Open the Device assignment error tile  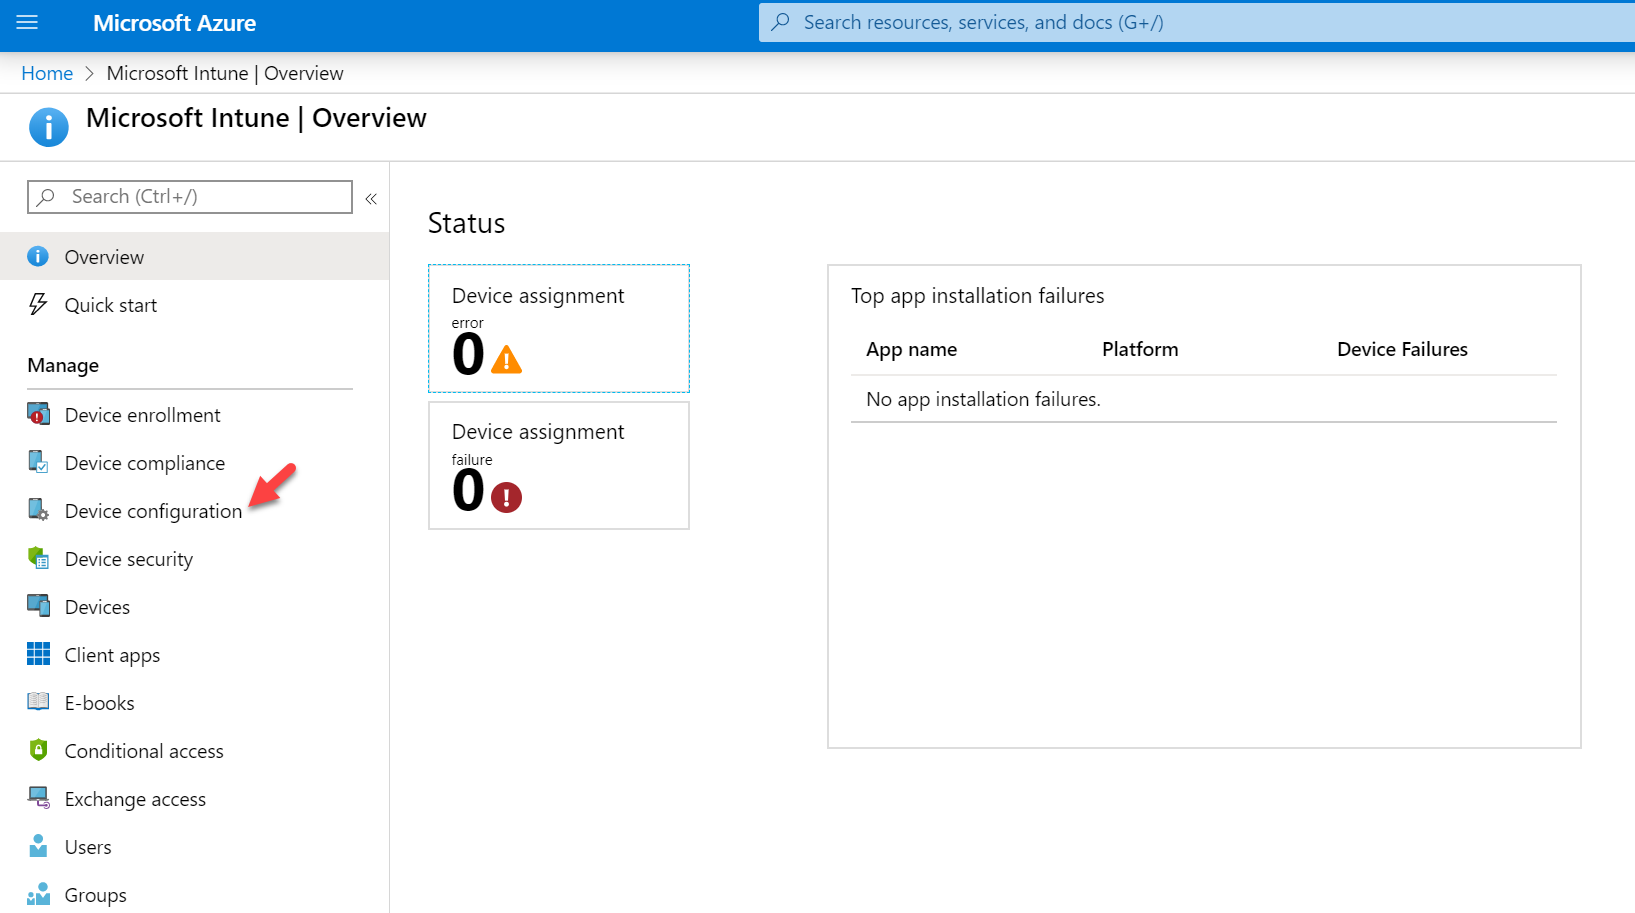(x=559, y=328)
